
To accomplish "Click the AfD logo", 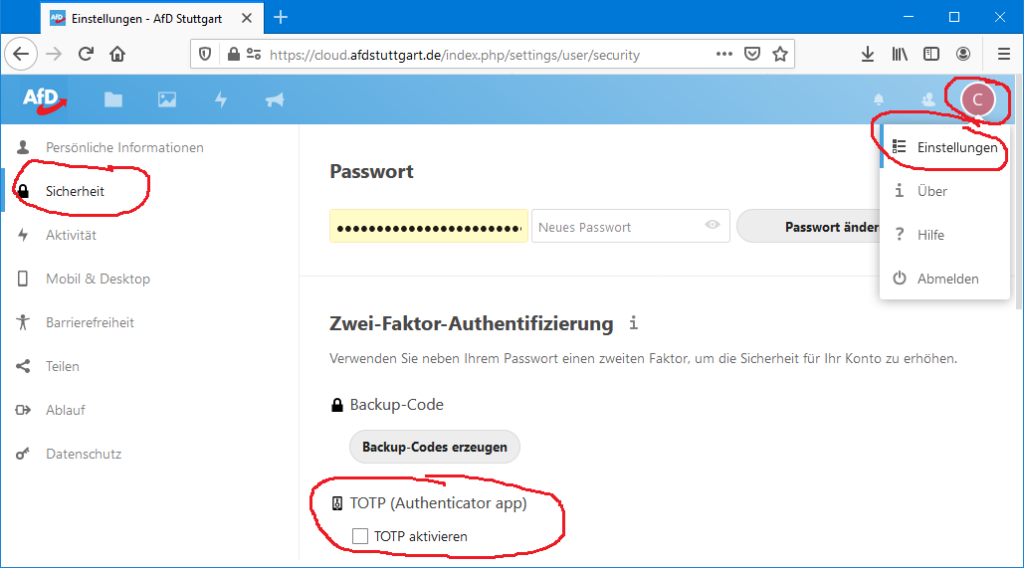I will [x=45, y=98].
